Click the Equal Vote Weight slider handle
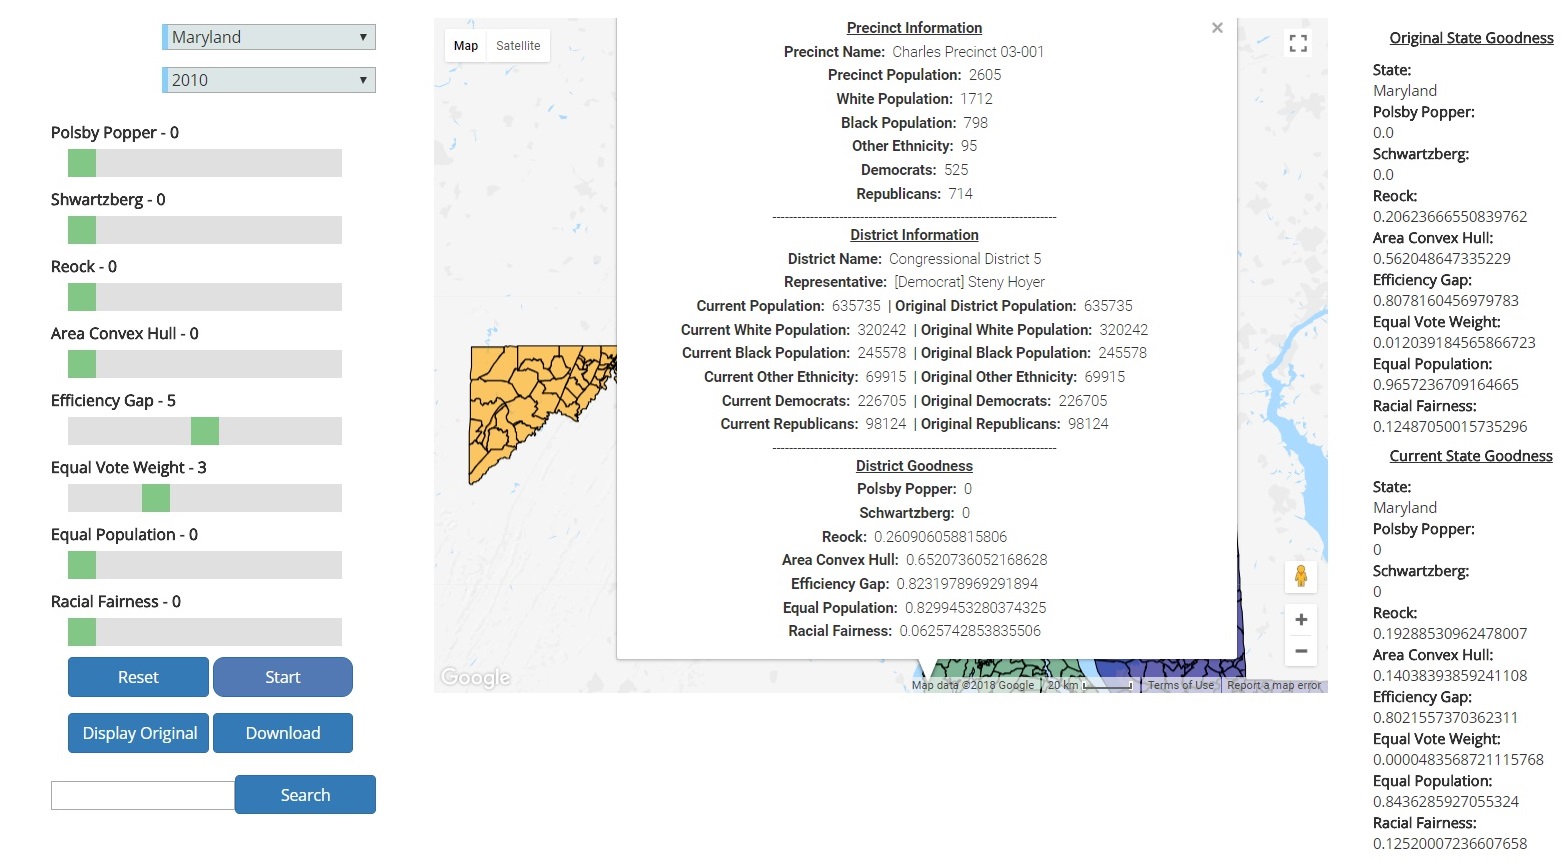The width and height of the screenshot is (1565, 861). 156,498
